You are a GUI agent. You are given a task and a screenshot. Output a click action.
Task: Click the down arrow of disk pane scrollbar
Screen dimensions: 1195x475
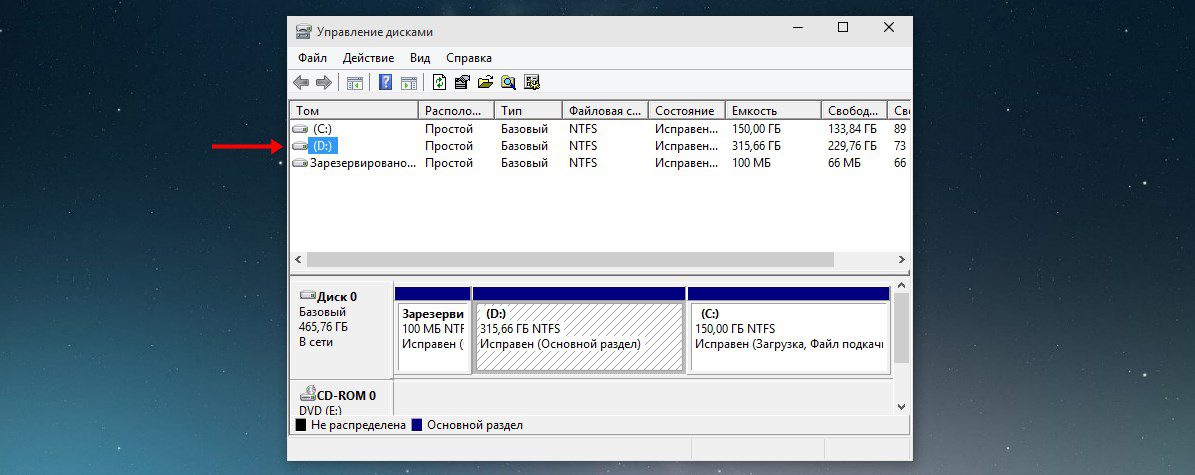pyautogui.click(x=902, y=408)
